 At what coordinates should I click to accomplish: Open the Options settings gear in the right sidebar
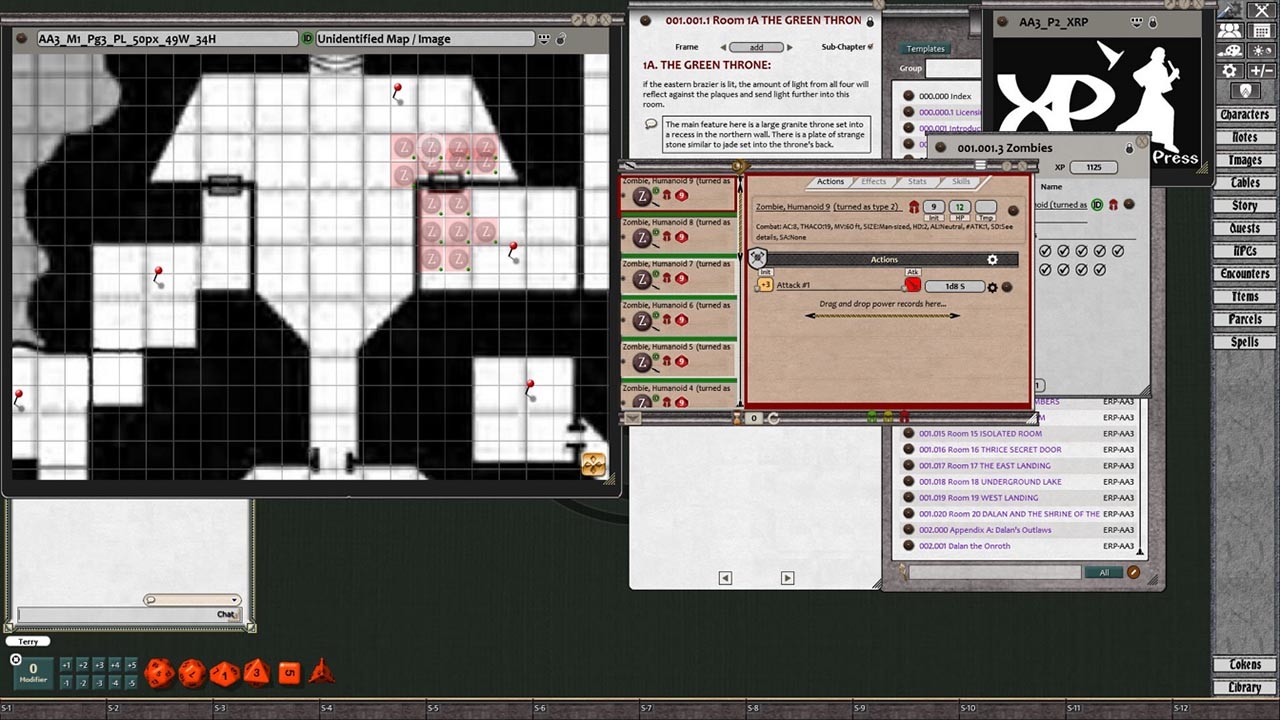(1229, 70)
